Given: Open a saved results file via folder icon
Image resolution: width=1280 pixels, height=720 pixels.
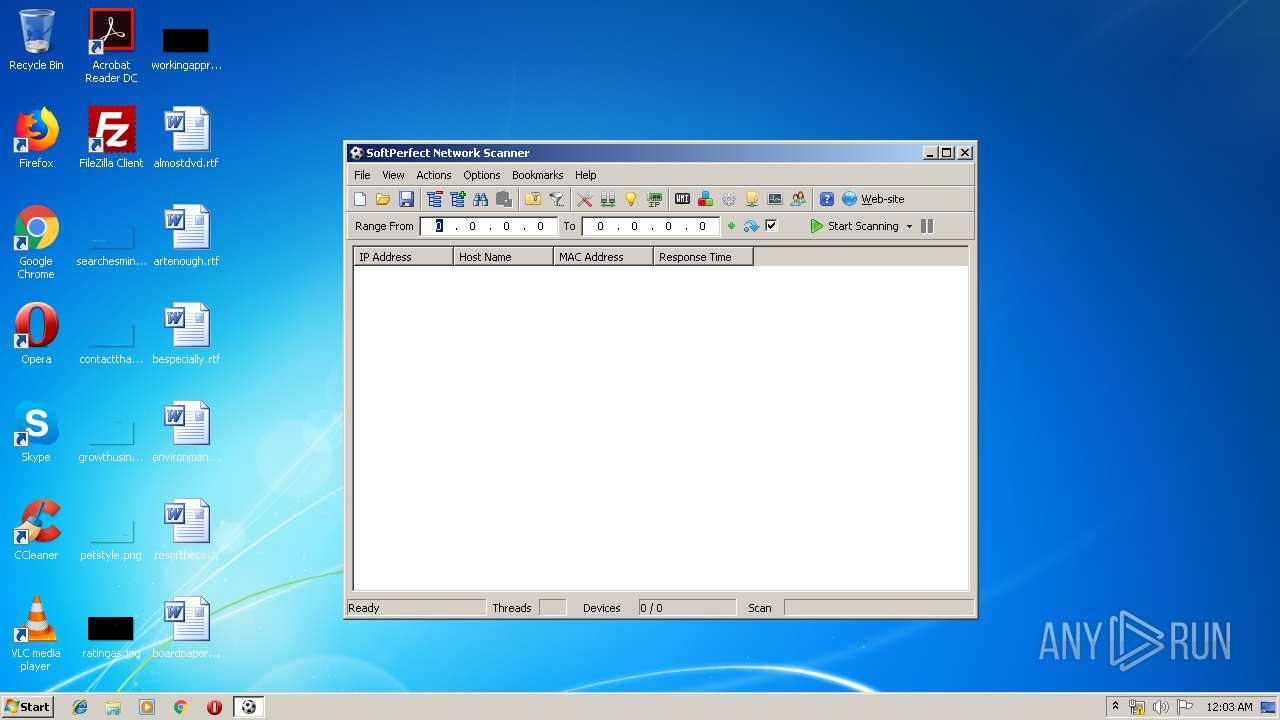Looking at the screenshot, I should coord(383,199).
